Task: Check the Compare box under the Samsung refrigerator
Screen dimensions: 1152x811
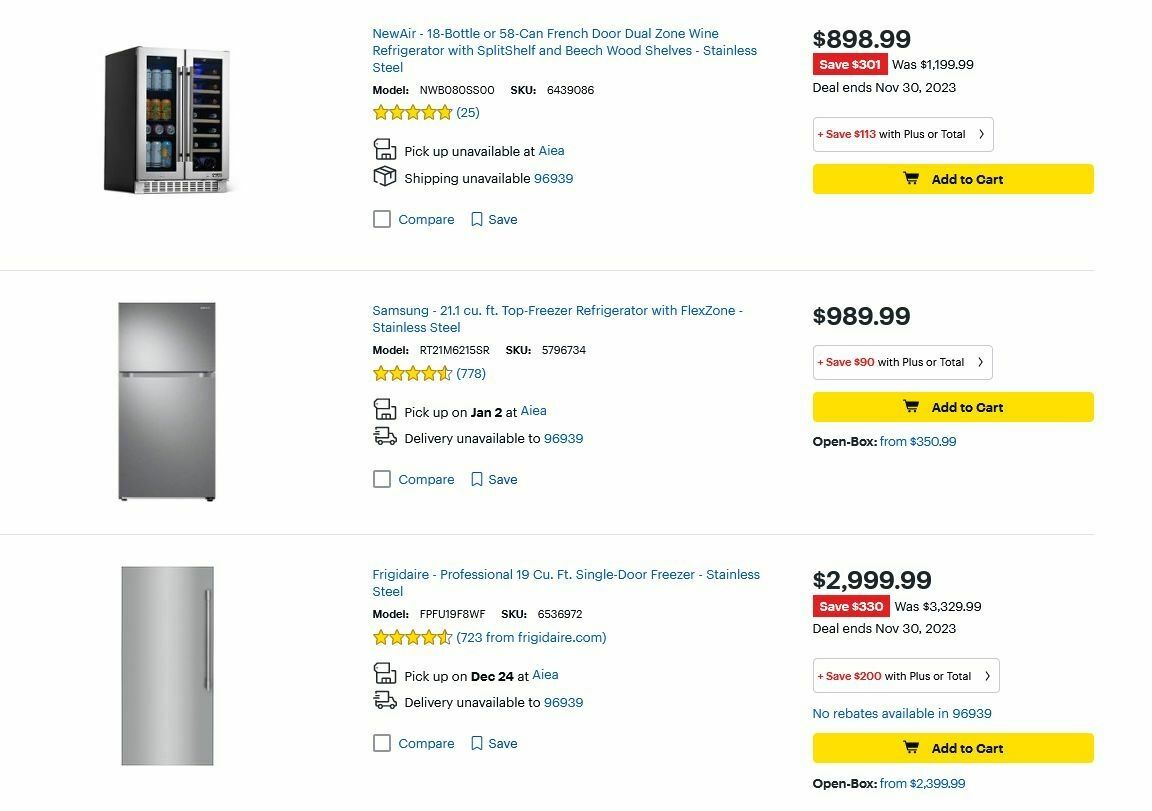Action: 382,479
